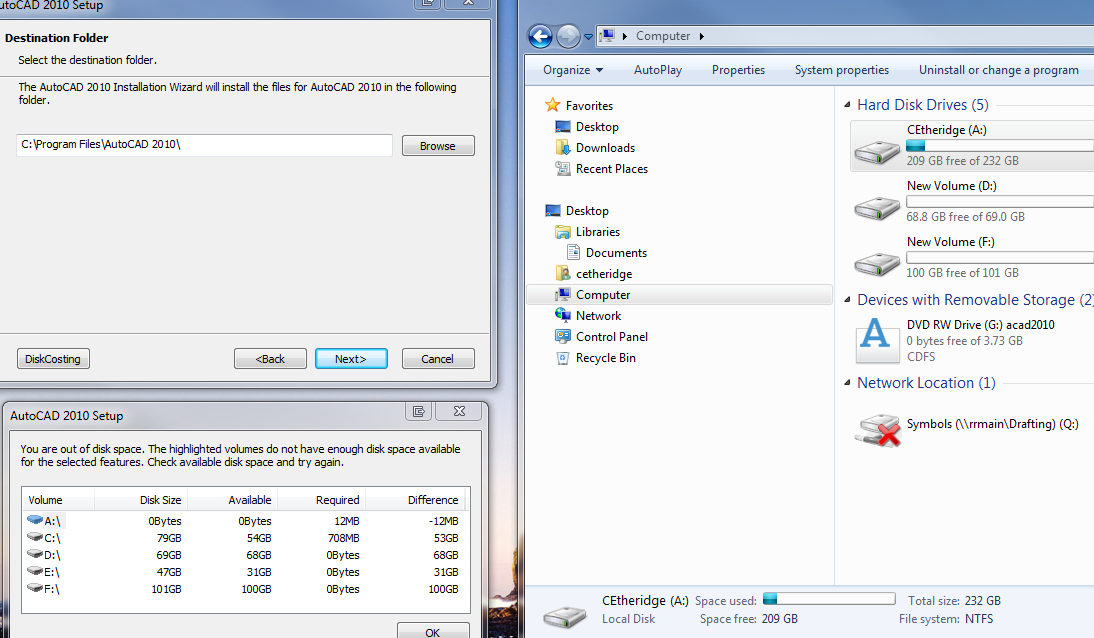Viewport: 1094px width, 638px height.
Task: Click the back navigation arrow
Action: tap(539, 36)
